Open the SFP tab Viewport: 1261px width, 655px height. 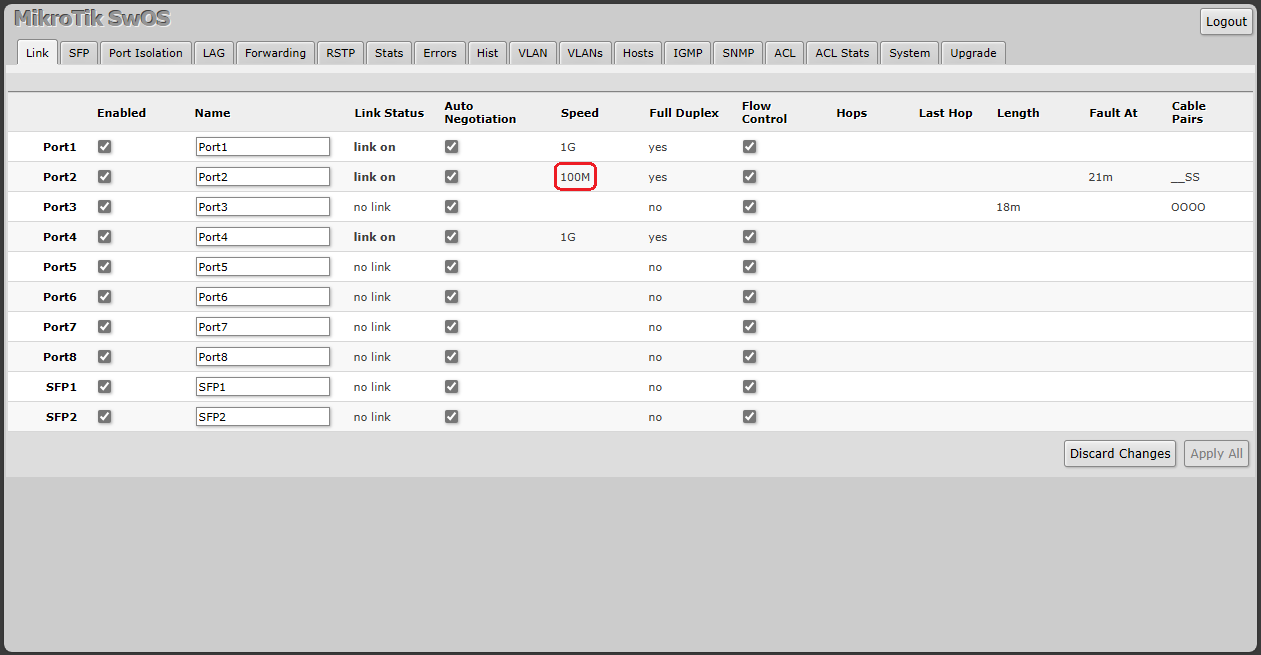tap(79, 53)
